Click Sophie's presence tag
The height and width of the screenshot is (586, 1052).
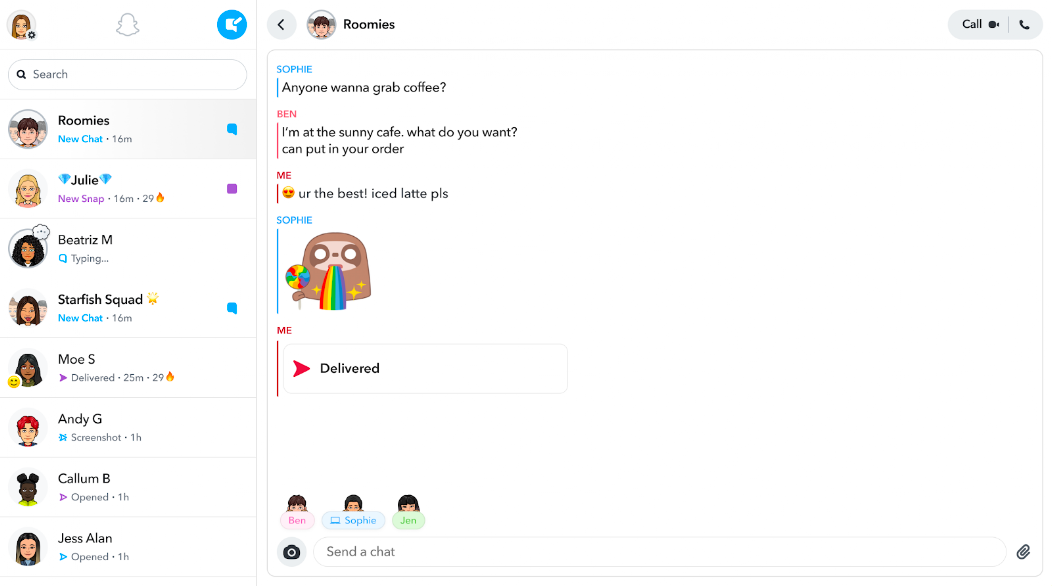(353, 520)
